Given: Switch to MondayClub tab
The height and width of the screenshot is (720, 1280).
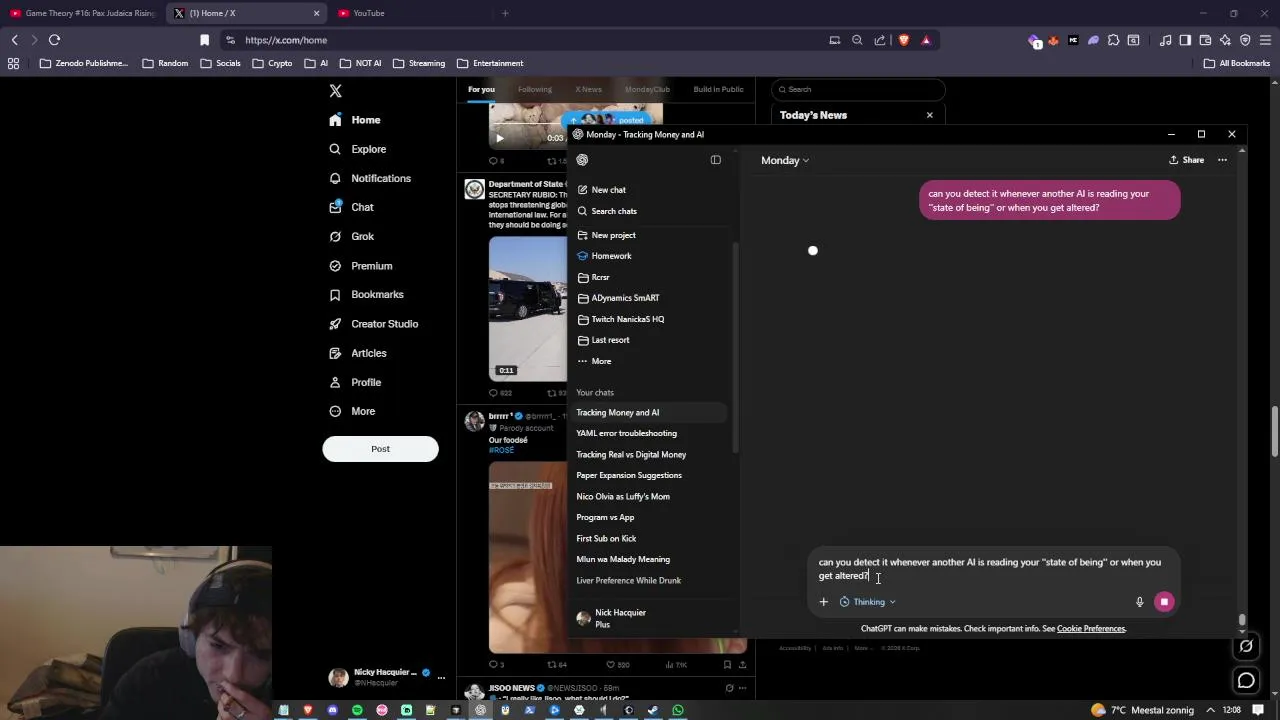Looking at the screenshot, I should 647,89.
